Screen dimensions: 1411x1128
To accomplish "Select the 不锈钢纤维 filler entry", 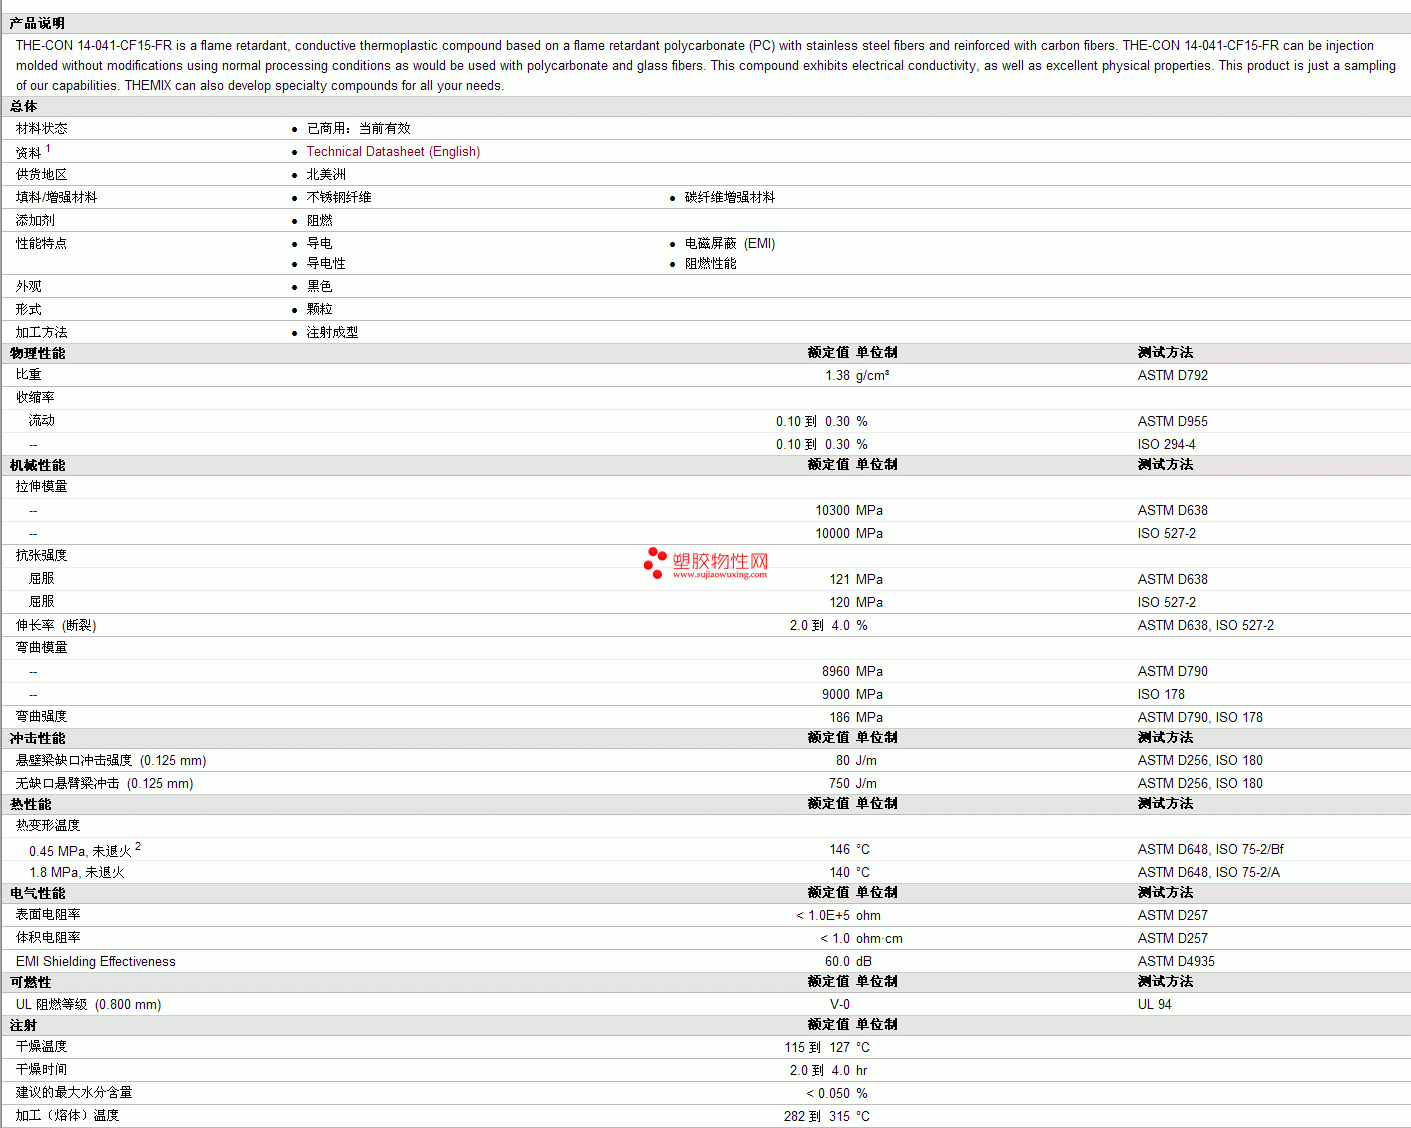I will (x=339, y=197).
